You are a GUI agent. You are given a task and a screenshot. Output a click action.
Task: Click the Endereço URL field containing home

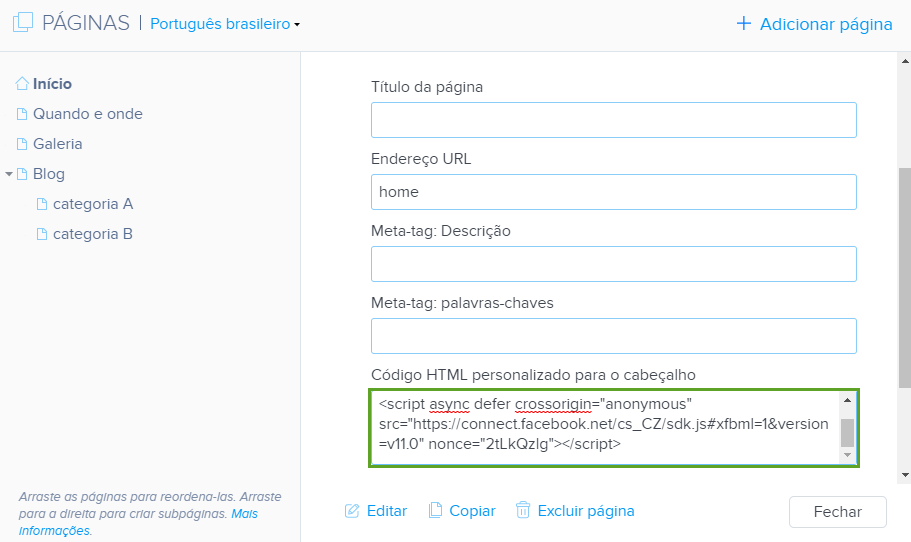click(614, 192)
